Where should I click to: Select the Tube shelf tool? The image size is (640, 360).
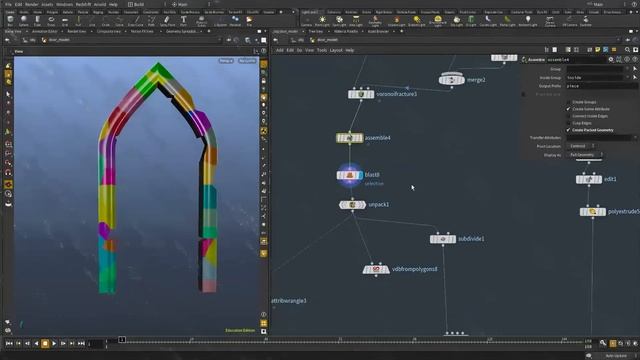point(37,21)
